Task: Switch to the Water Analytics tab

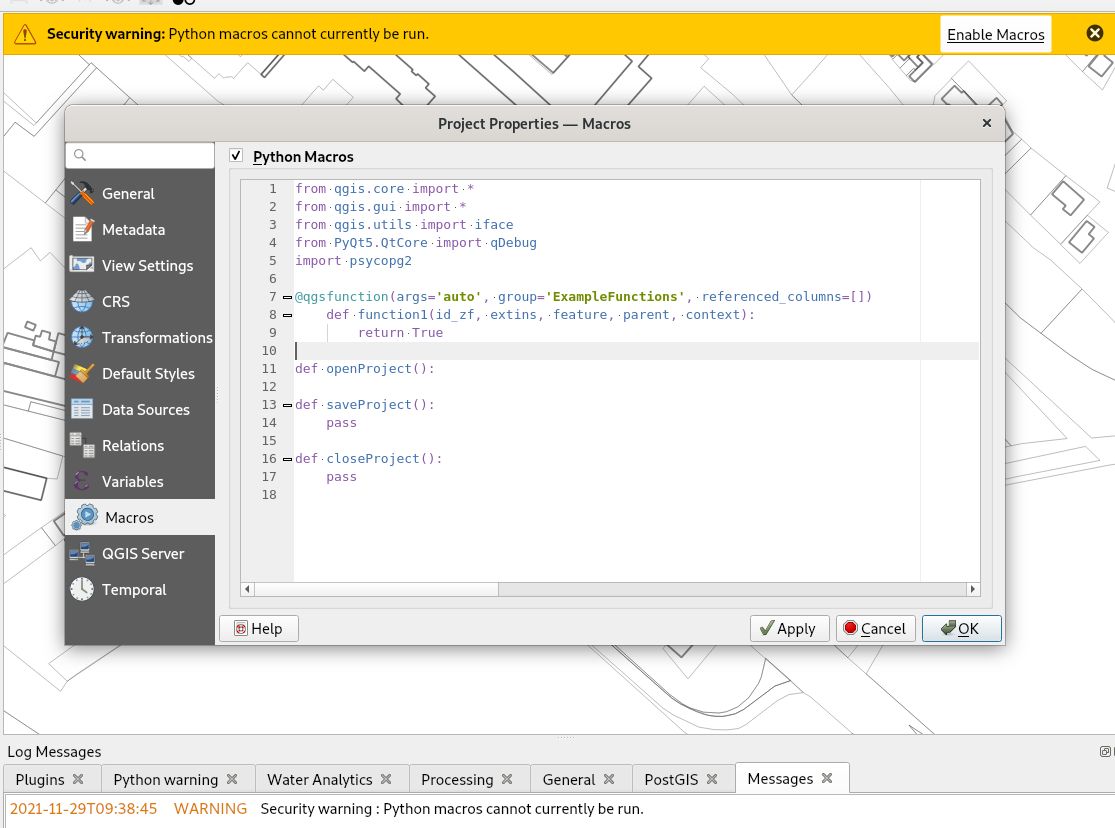Action: [319, 780]
